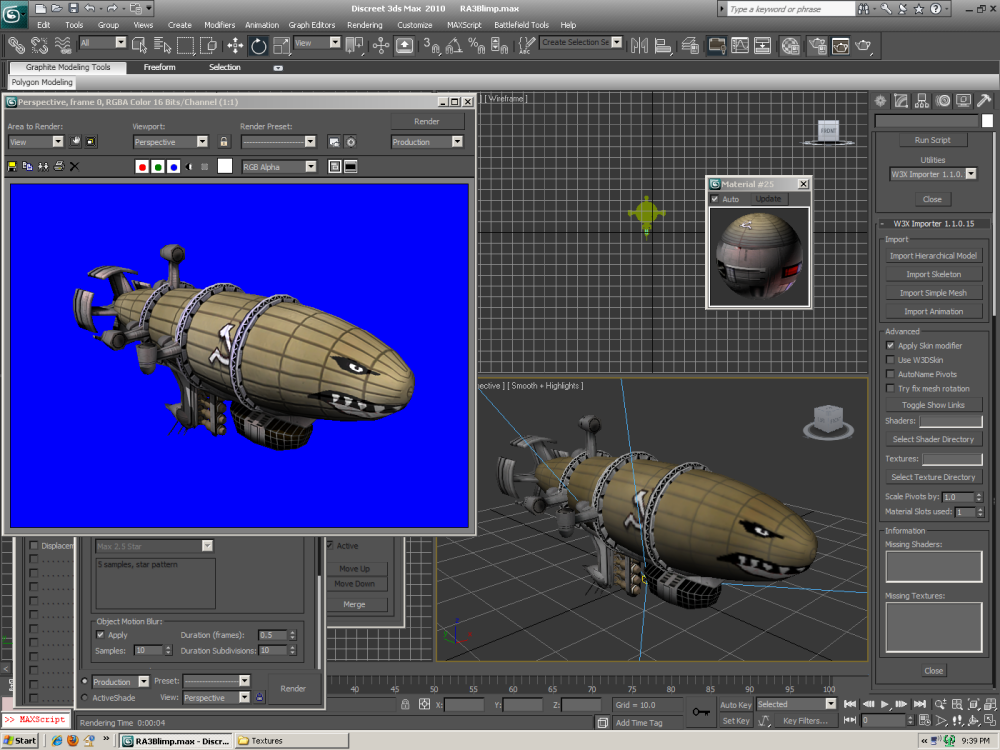Activate the Select Object tool

139,45
